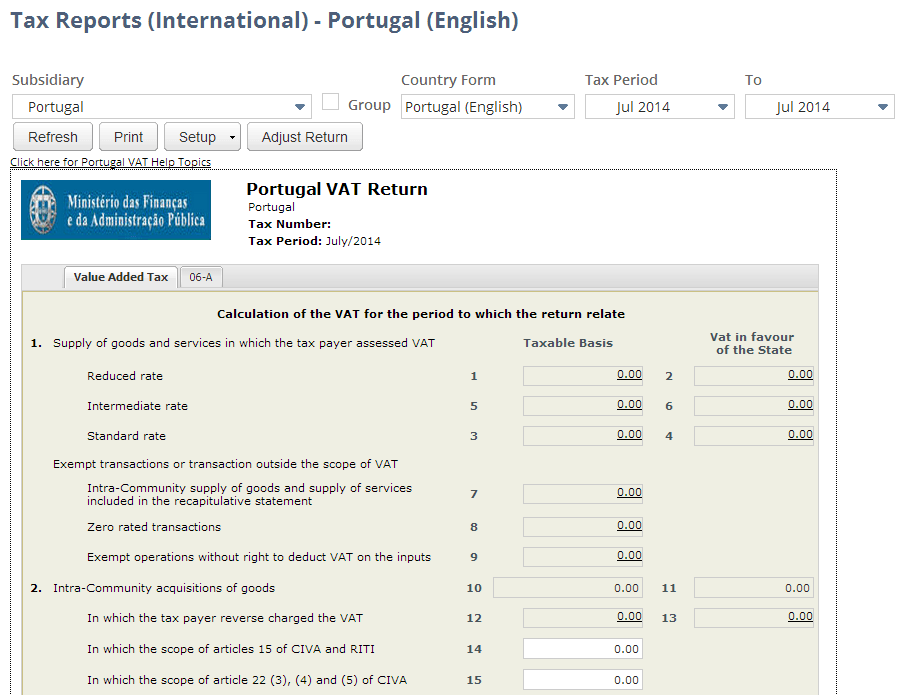Click box 15 article 22 CIVA input field
Screen dimensions: 902x695
(583, 680)
